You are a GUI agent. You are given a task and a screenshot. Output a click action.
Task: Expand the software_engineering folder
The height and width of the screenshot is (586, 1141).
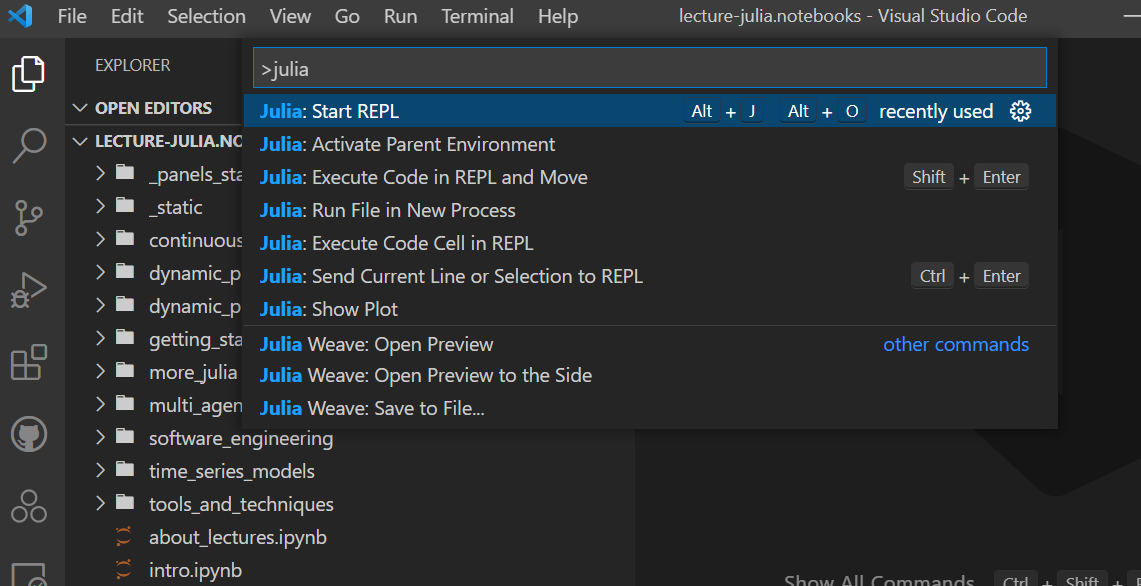click(240, 438)
